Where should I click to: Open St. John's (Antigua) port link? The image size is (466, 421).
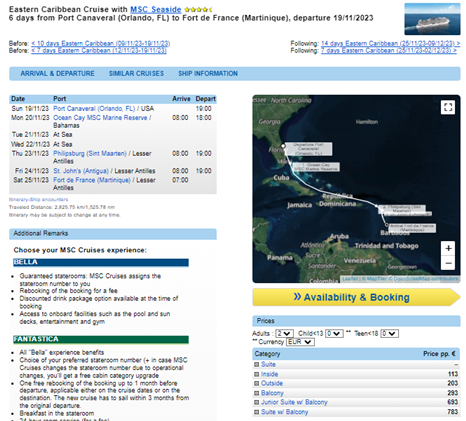pyautogui.click(x=81, y=171)
